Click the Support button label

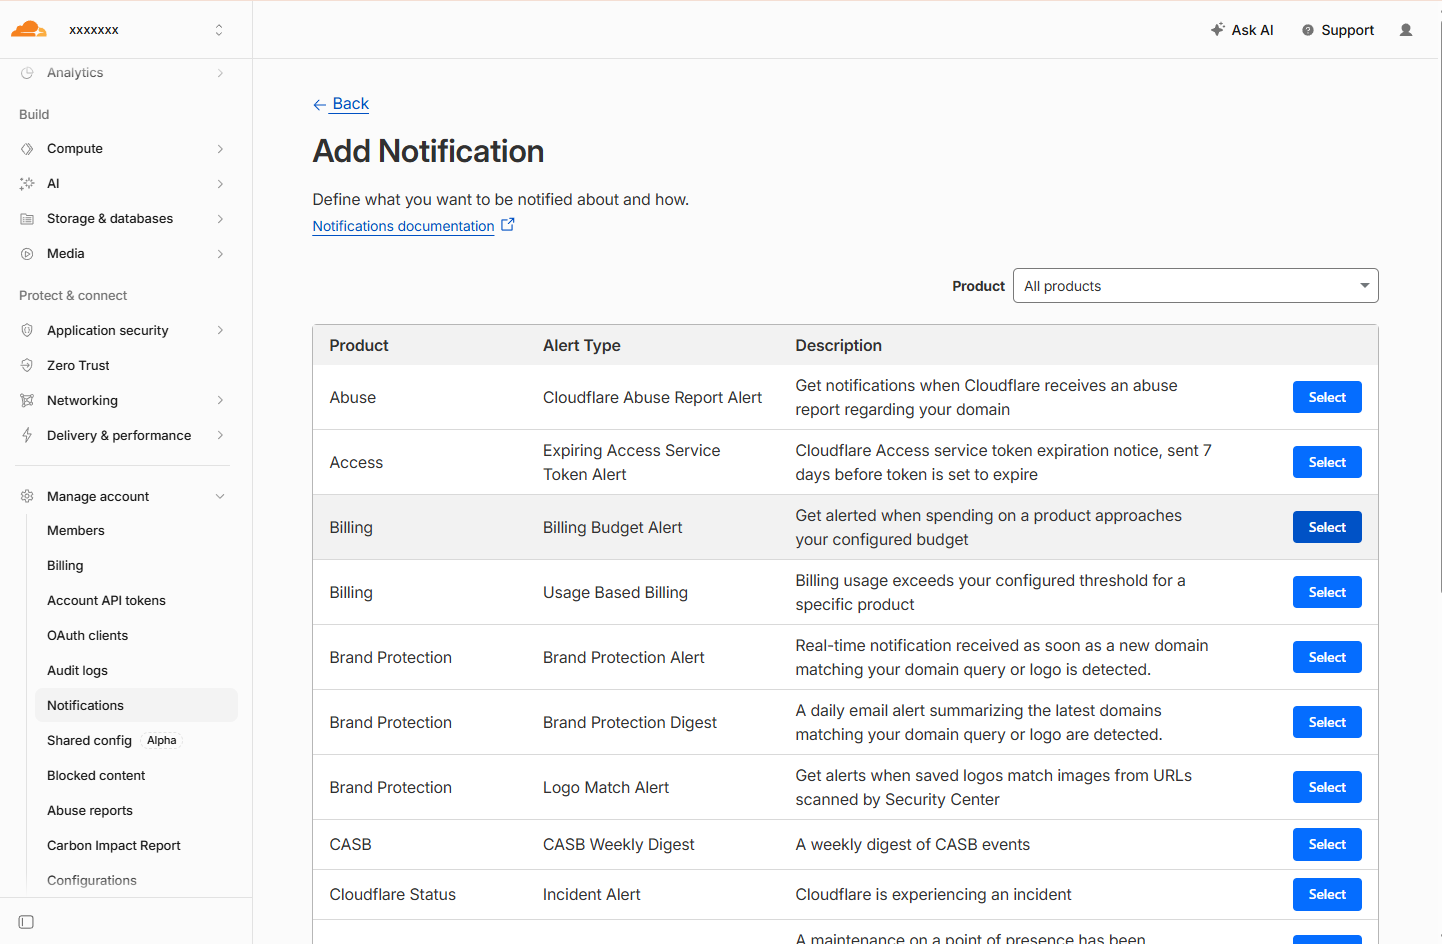point(1347,30)
